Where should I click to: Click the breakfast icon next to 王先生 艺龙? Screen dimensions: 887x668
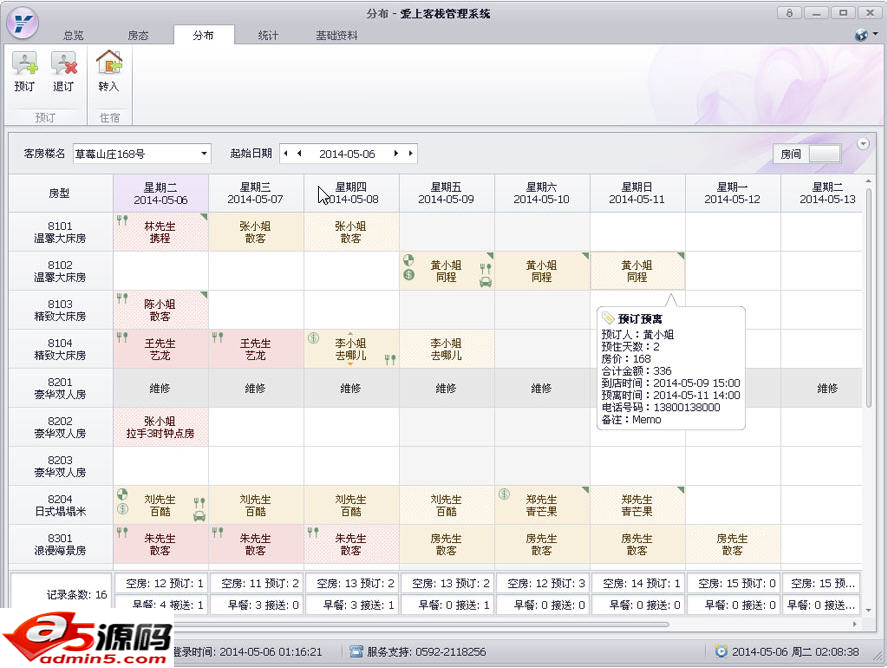(x=122, y=336)
